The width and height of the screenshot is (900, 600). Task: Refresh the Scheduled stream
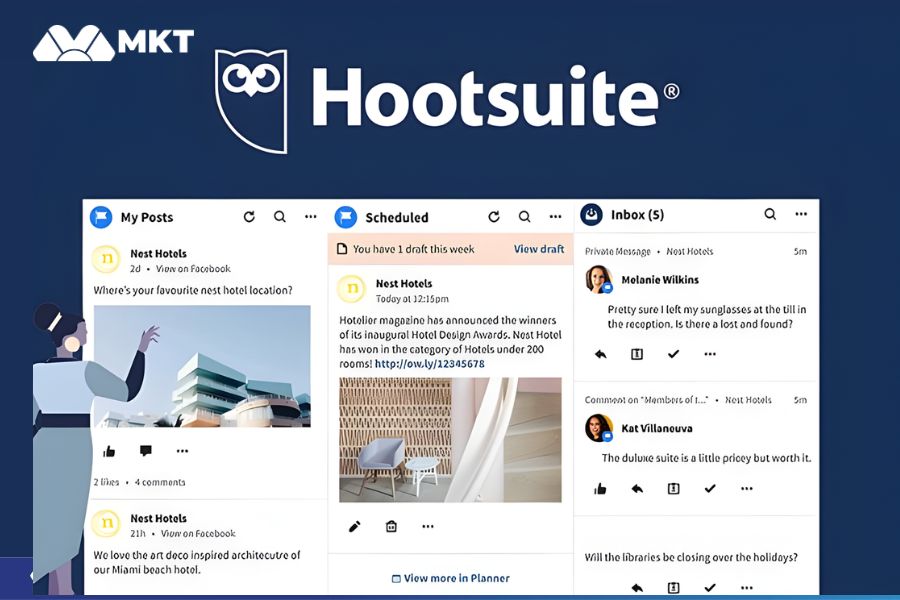[493, 217]
